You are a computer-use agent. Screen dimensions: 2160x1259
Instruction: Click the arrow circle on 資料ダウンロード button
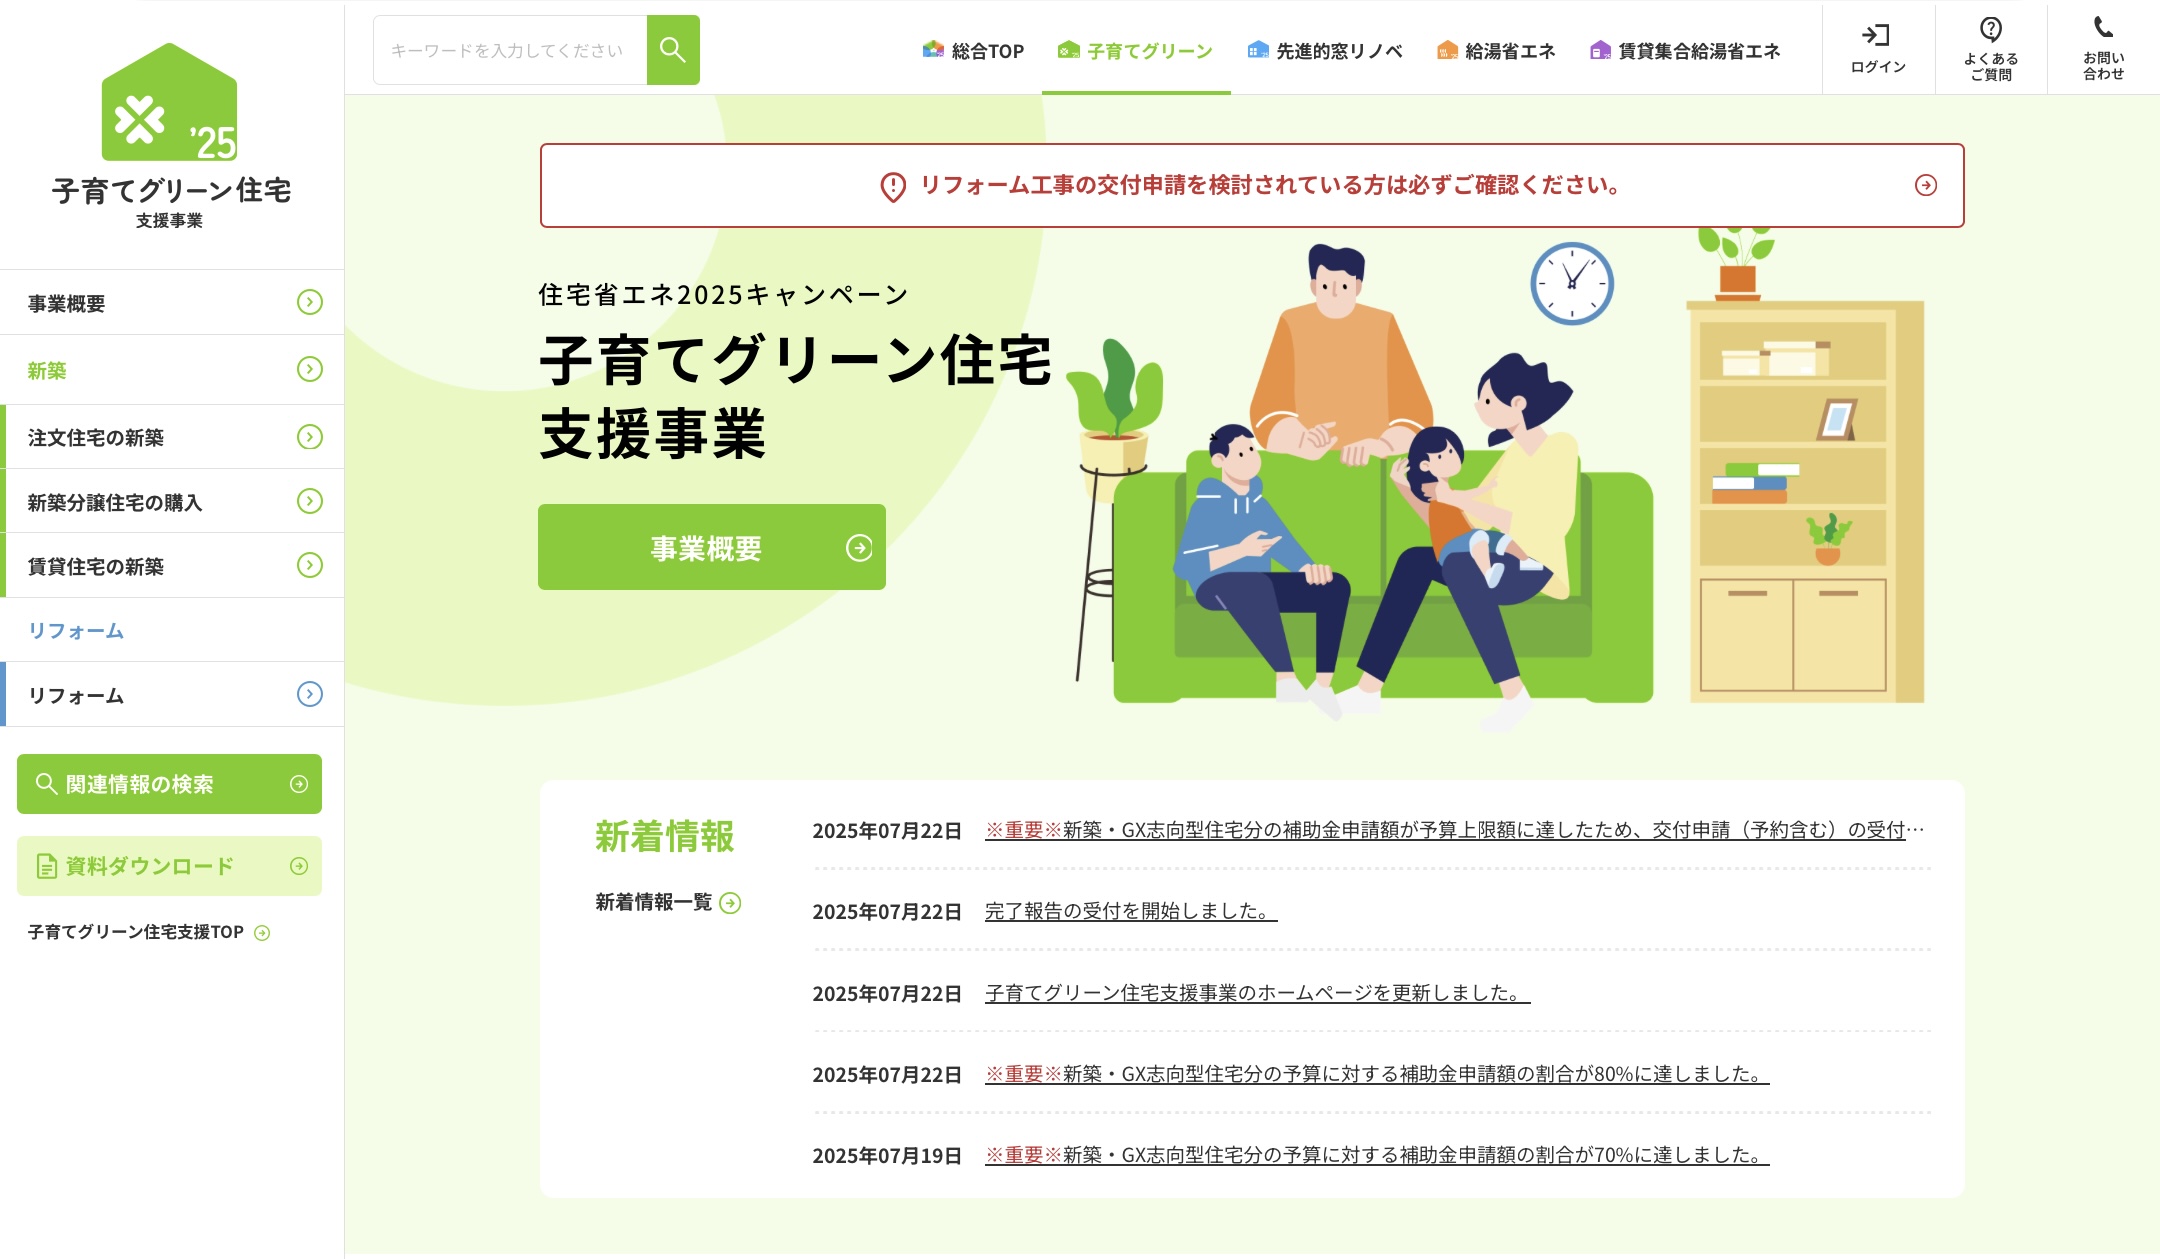point(299,866)
